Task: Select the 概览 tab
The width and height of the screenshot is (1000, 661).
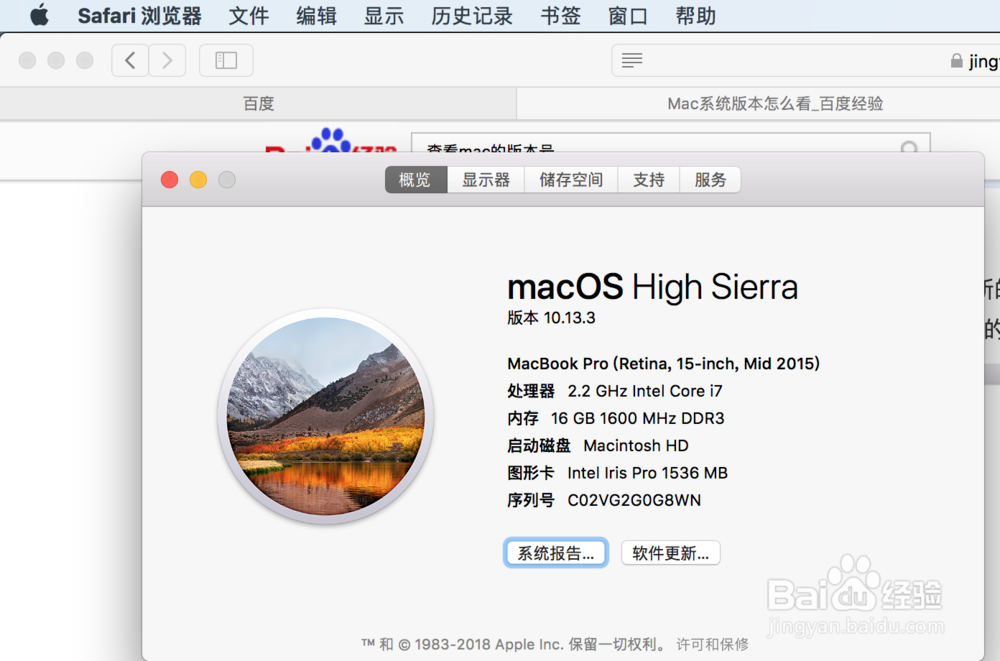Action: coord(416,180)
